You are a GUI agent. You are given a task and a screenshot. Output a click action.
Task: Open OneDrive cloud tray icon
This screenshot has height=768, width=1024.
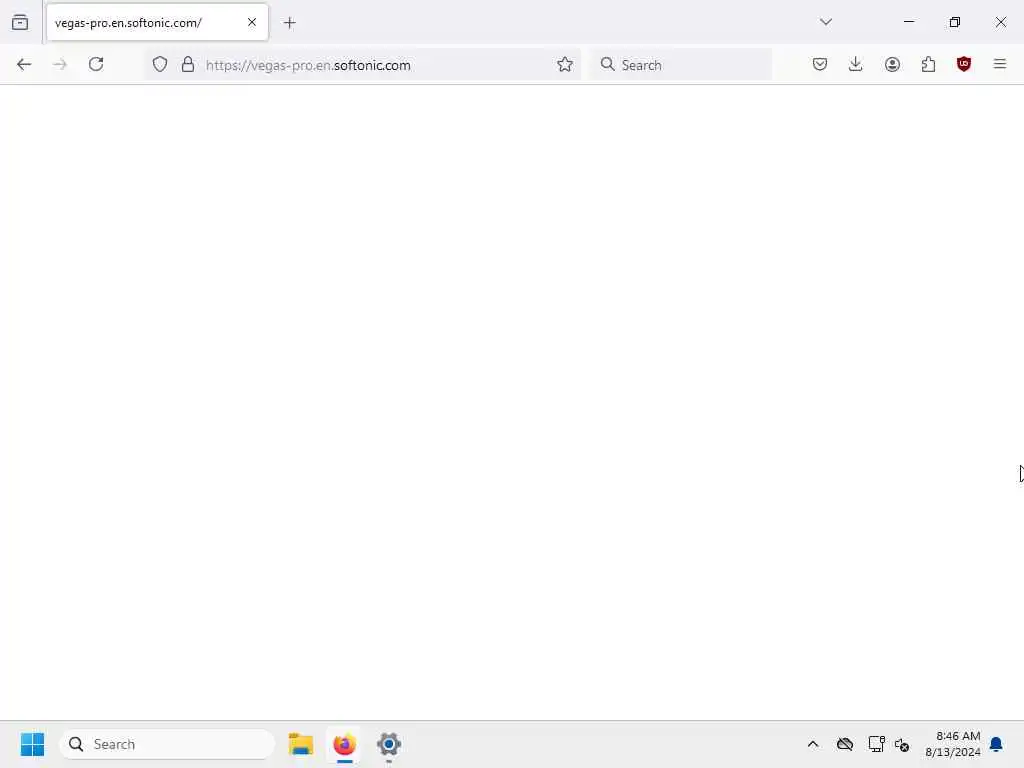(845, 744)
